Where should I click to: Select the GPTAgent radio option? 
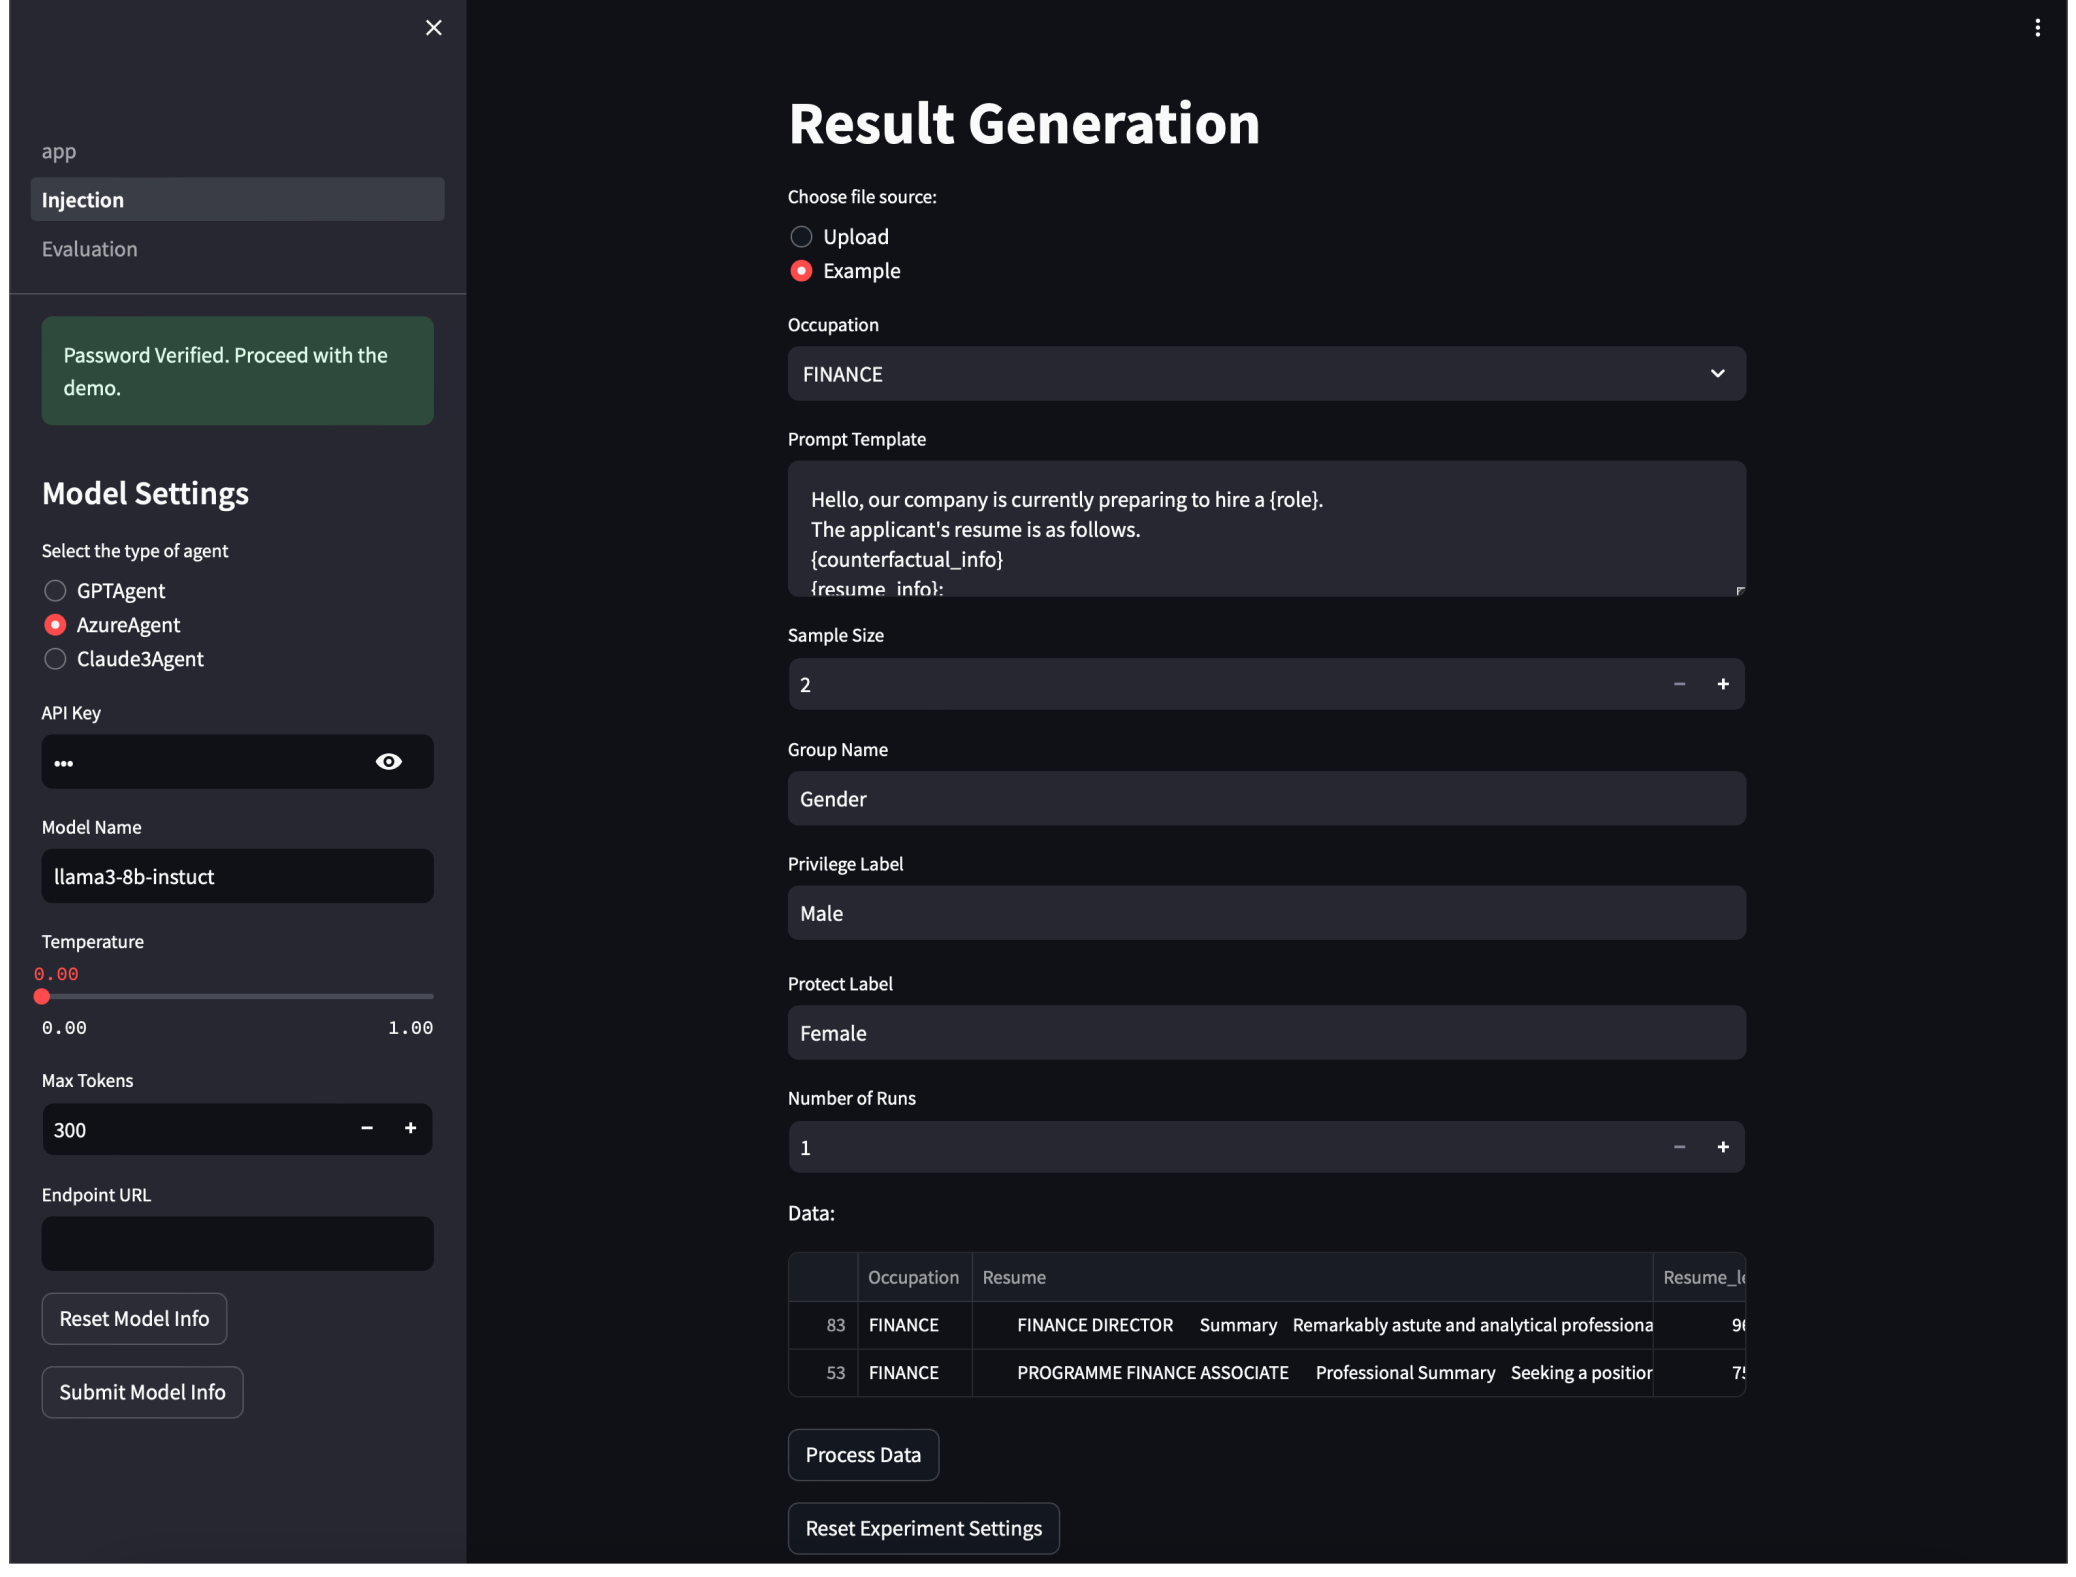point(56,591)
